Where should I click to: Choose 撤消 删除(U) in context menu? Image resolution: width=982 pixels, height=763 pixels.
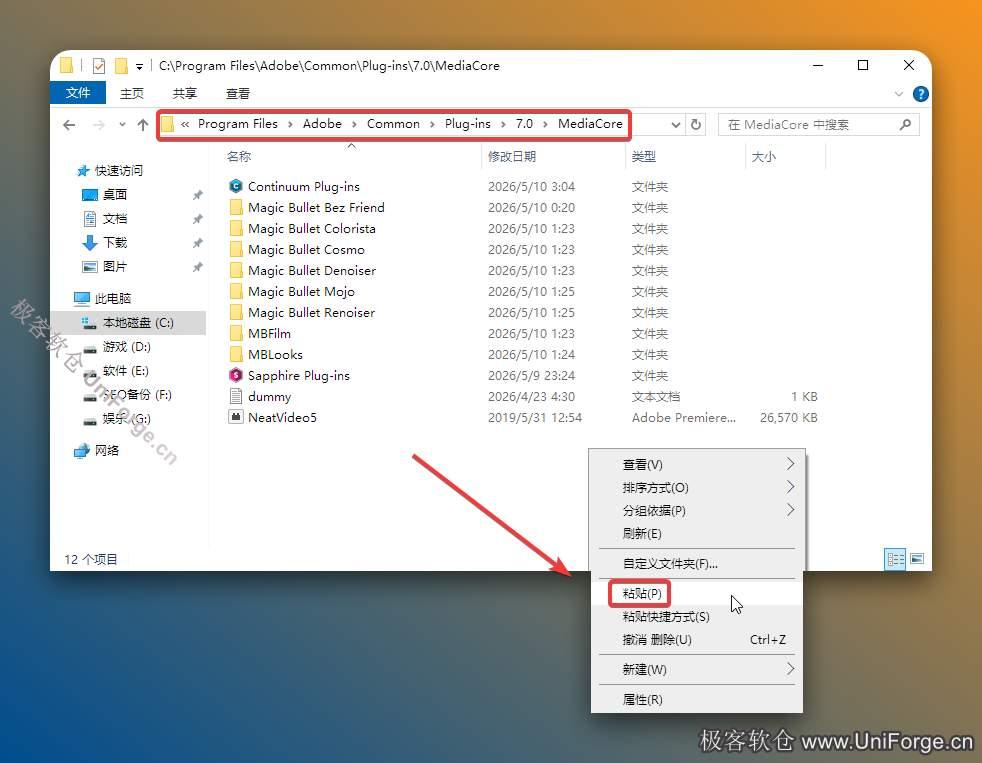[657, 640]
